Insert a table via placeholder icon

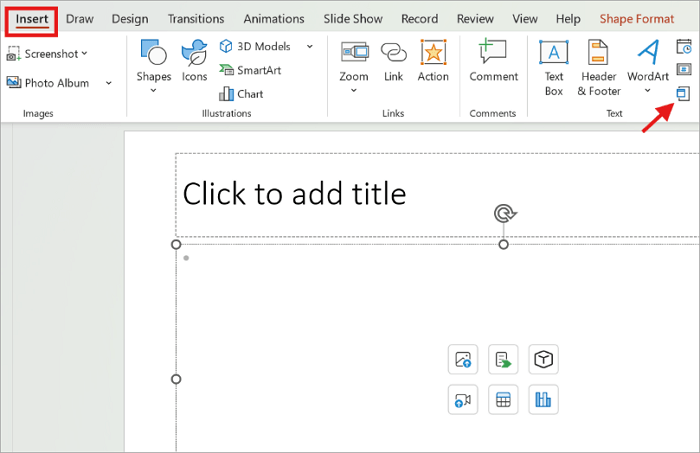(503, 399)
